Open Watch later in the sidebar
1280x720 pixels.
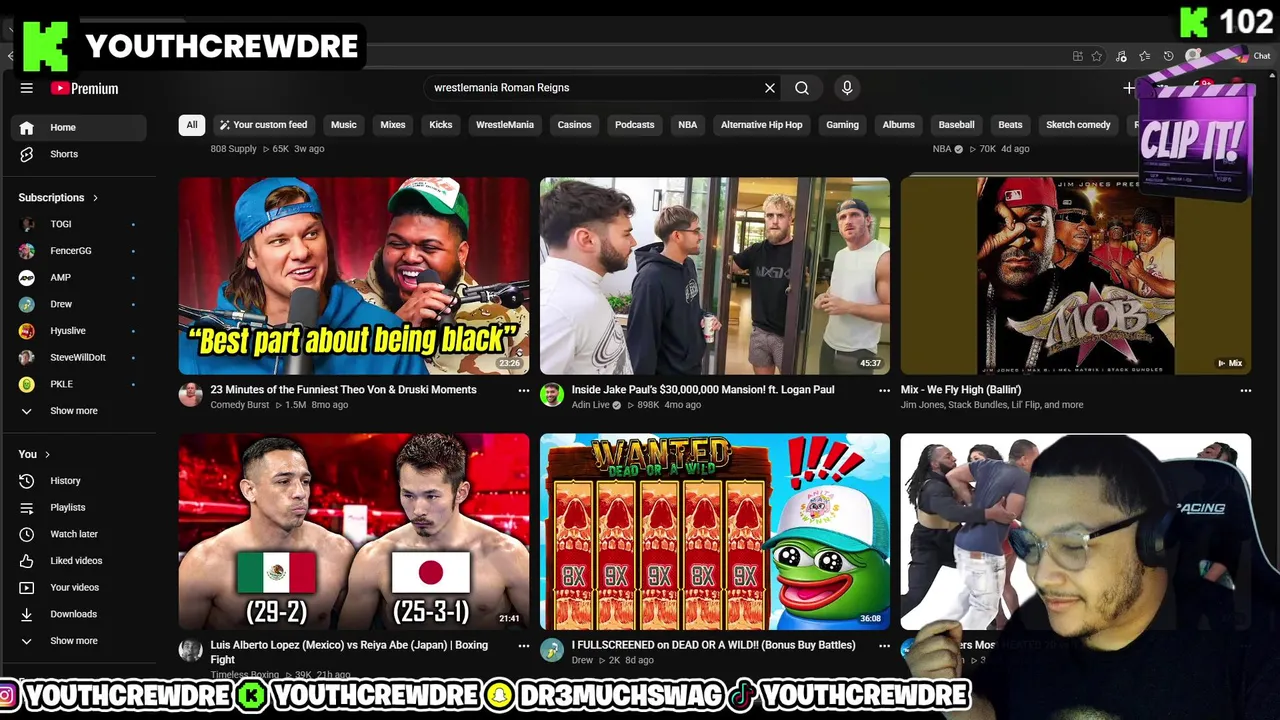pos(79,534)
